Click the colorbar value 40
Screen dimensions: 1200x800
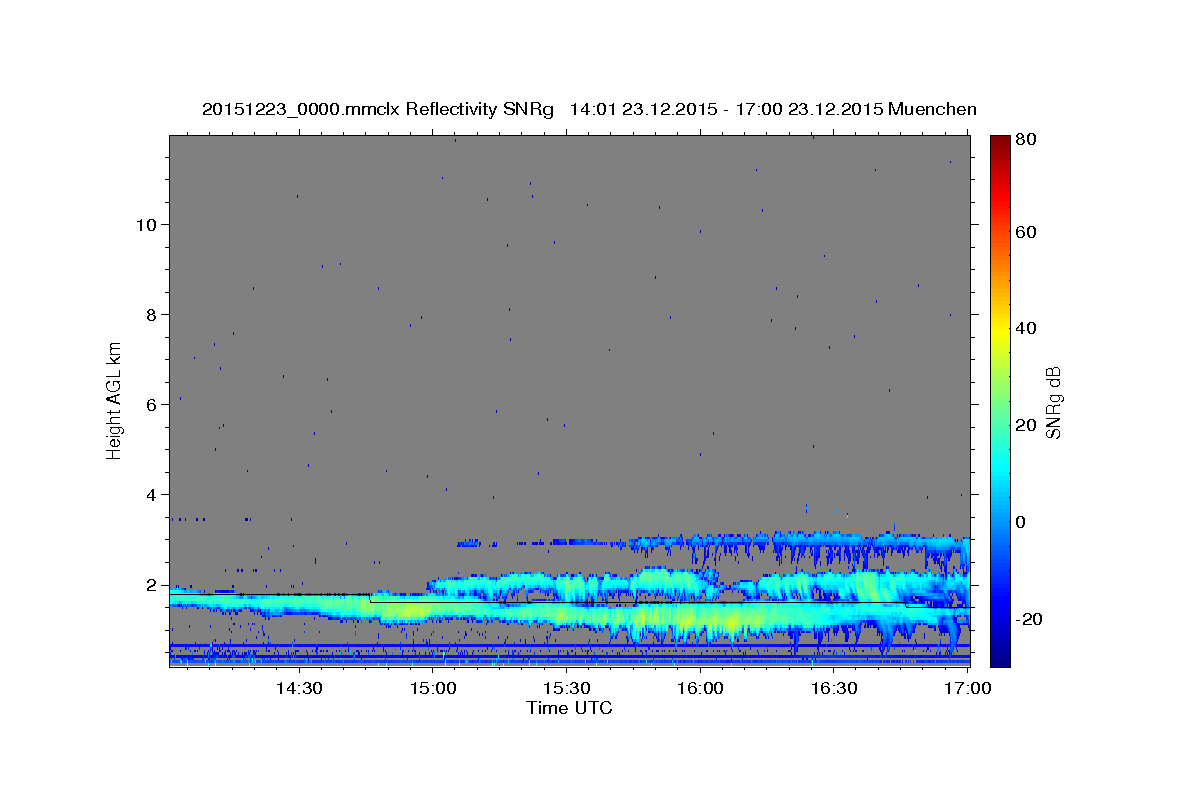pos(1027,328)
